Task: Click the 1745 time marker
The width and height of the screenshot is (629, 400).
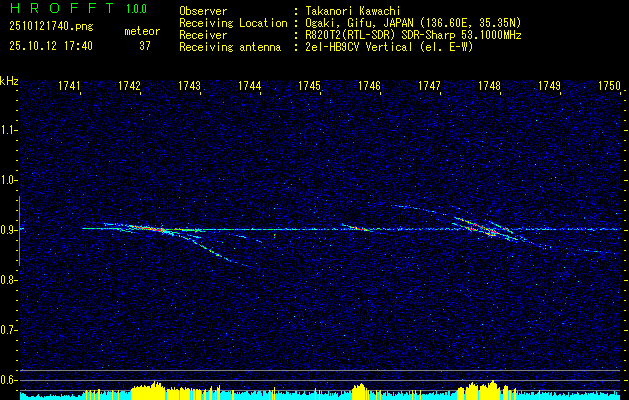Action: point(310,86)
